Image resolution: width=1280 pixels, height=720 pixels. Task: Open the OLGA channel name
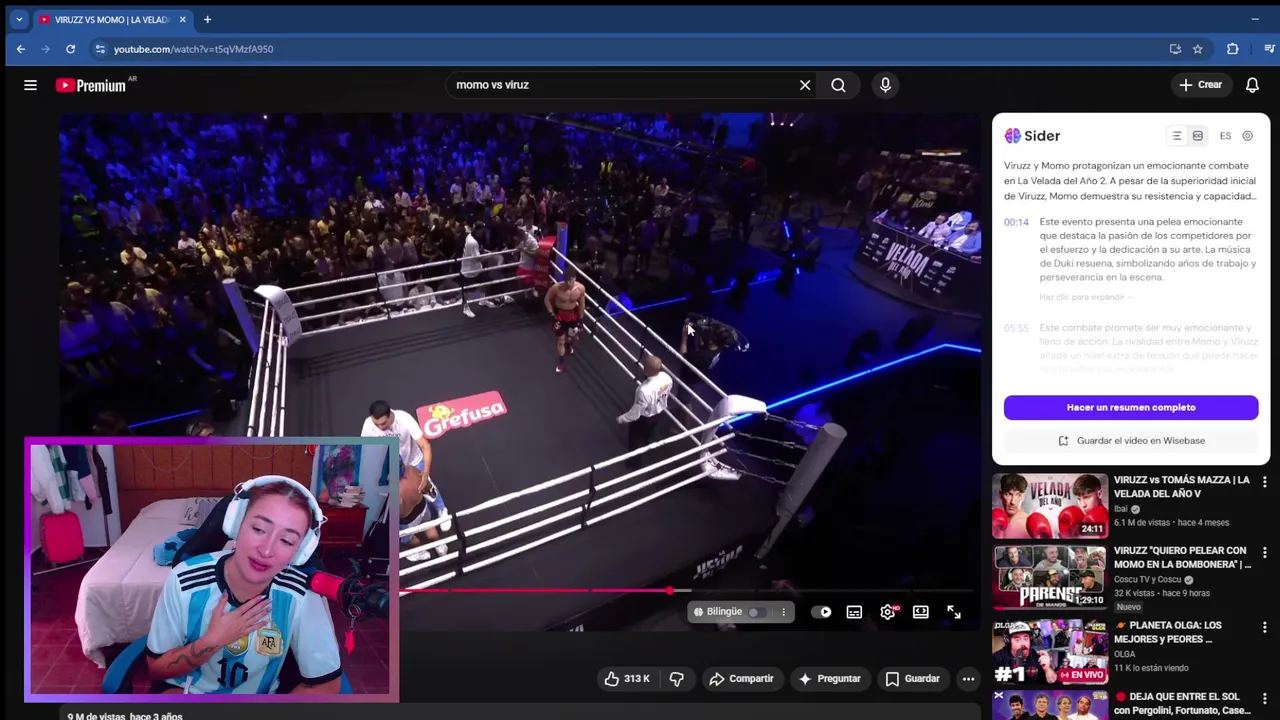point(1126,654)
